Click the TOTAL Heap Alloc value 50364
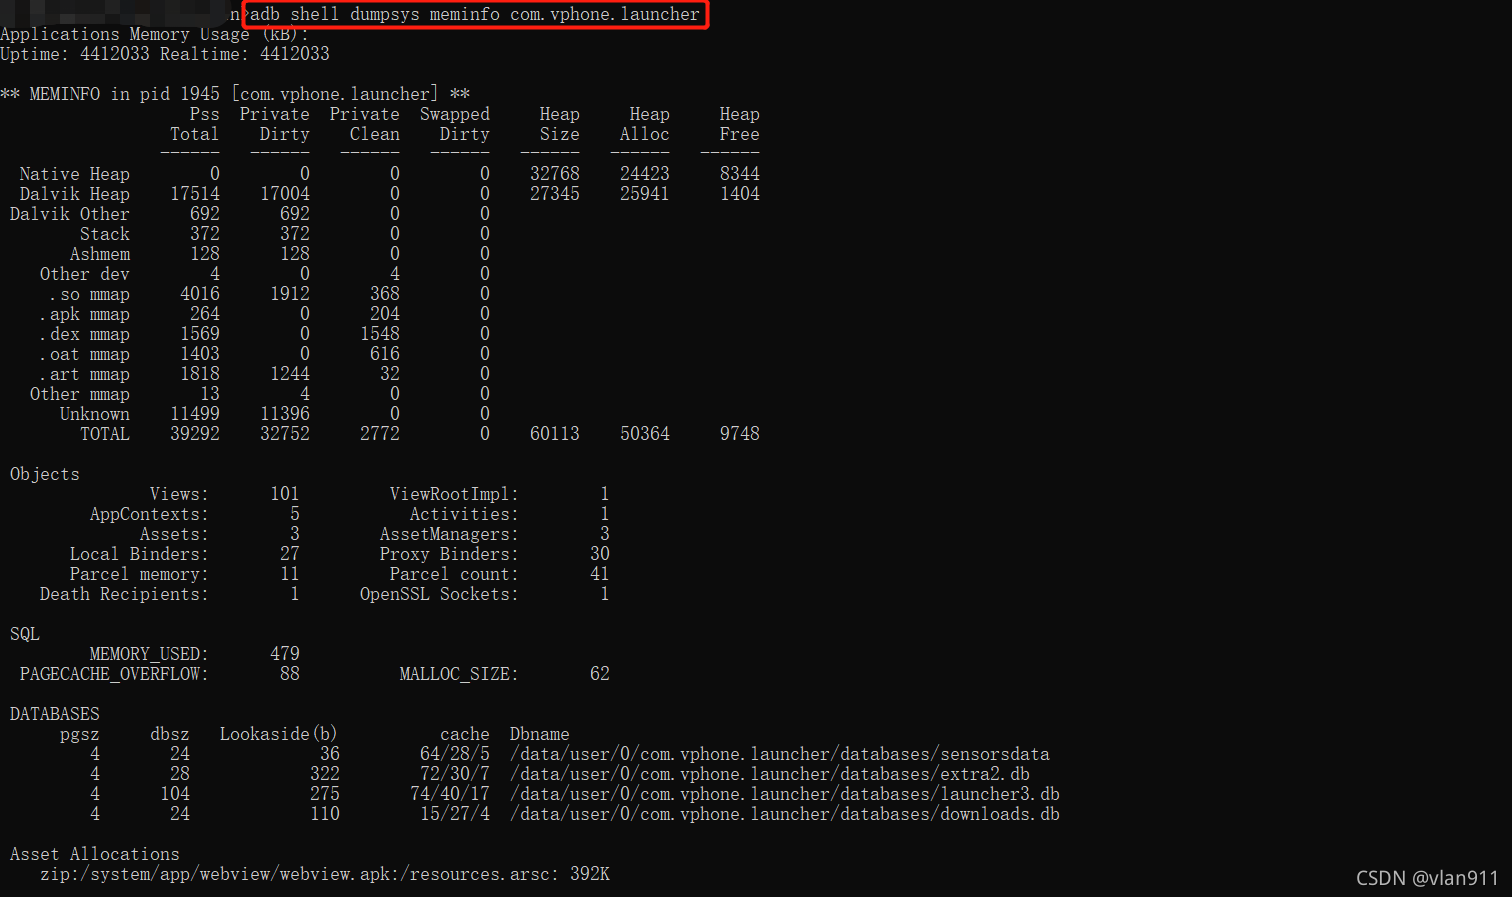The image size is (1512, 897). pyautogui.click(x=645, y=434)
